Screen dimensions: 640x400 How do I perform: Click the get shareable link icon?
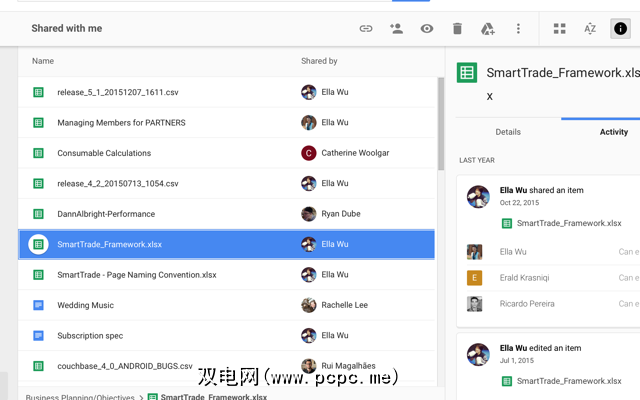coord(366,29)
